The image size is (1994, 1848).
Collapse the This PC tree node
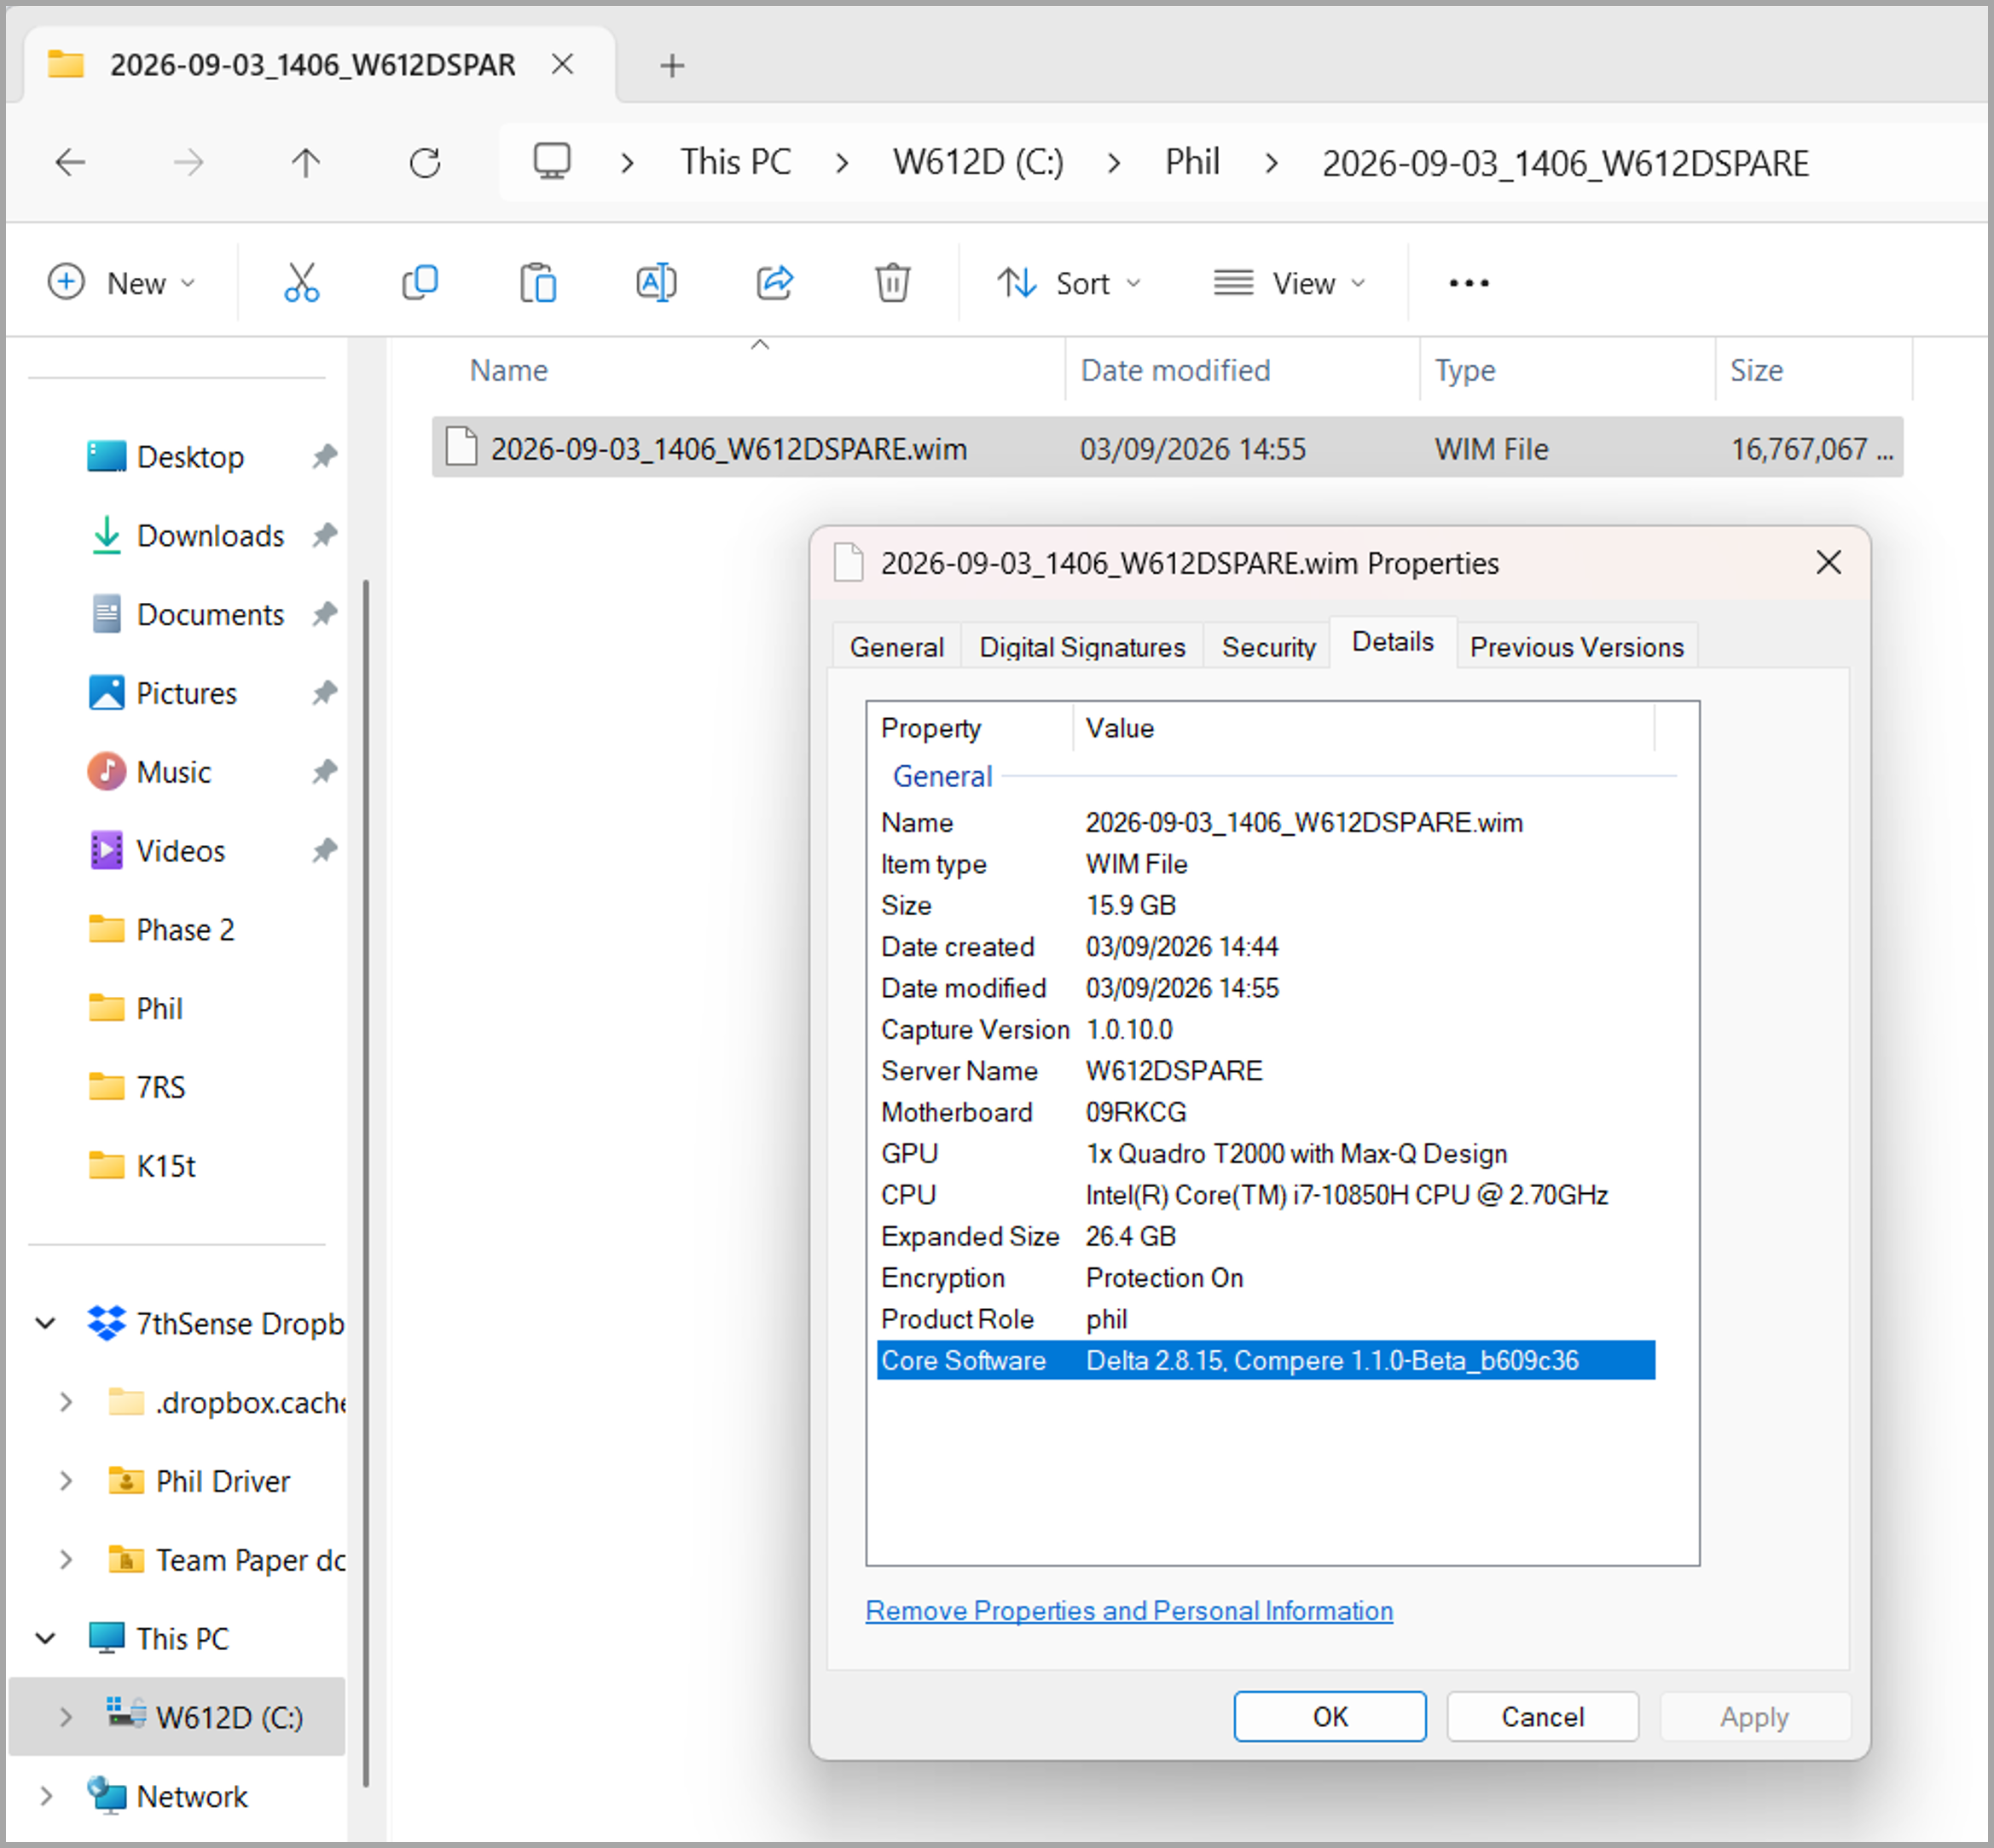pyautogui.click(x=45, y=1638)
